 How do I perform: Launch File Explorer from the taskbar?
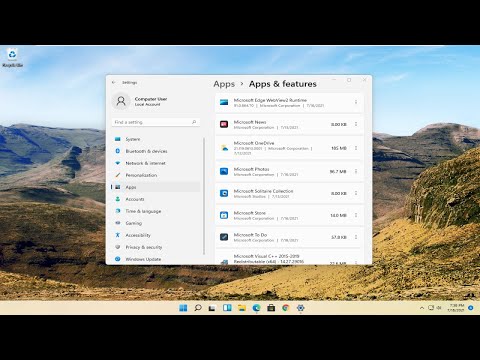[242, 308]
